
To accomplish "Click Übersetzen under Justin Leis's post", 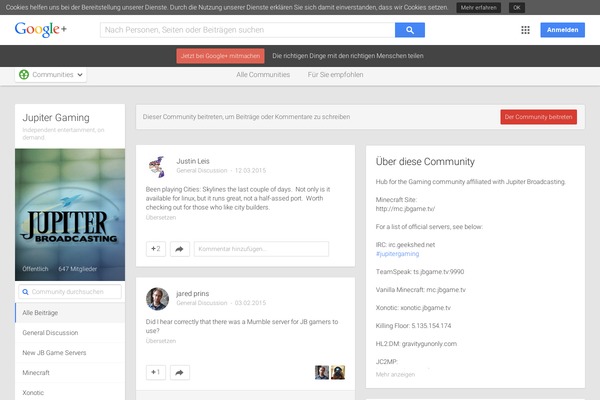I will (x=161, y=217).
